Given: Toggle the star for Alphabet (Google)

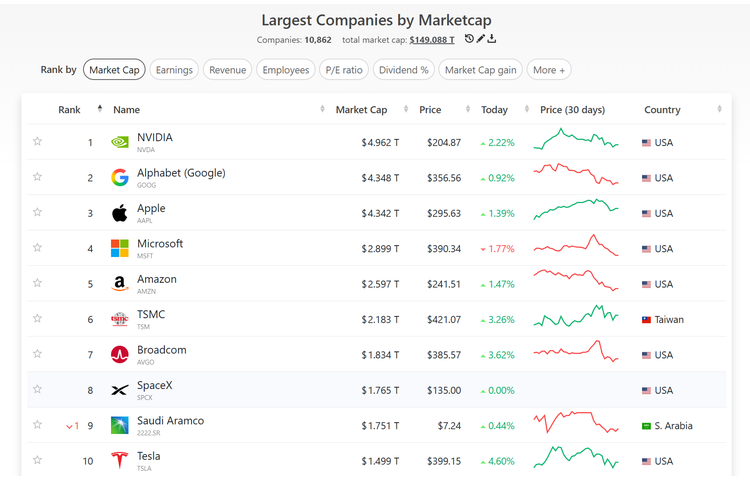Looking at the screenshot, I should [x=37, y=177].
